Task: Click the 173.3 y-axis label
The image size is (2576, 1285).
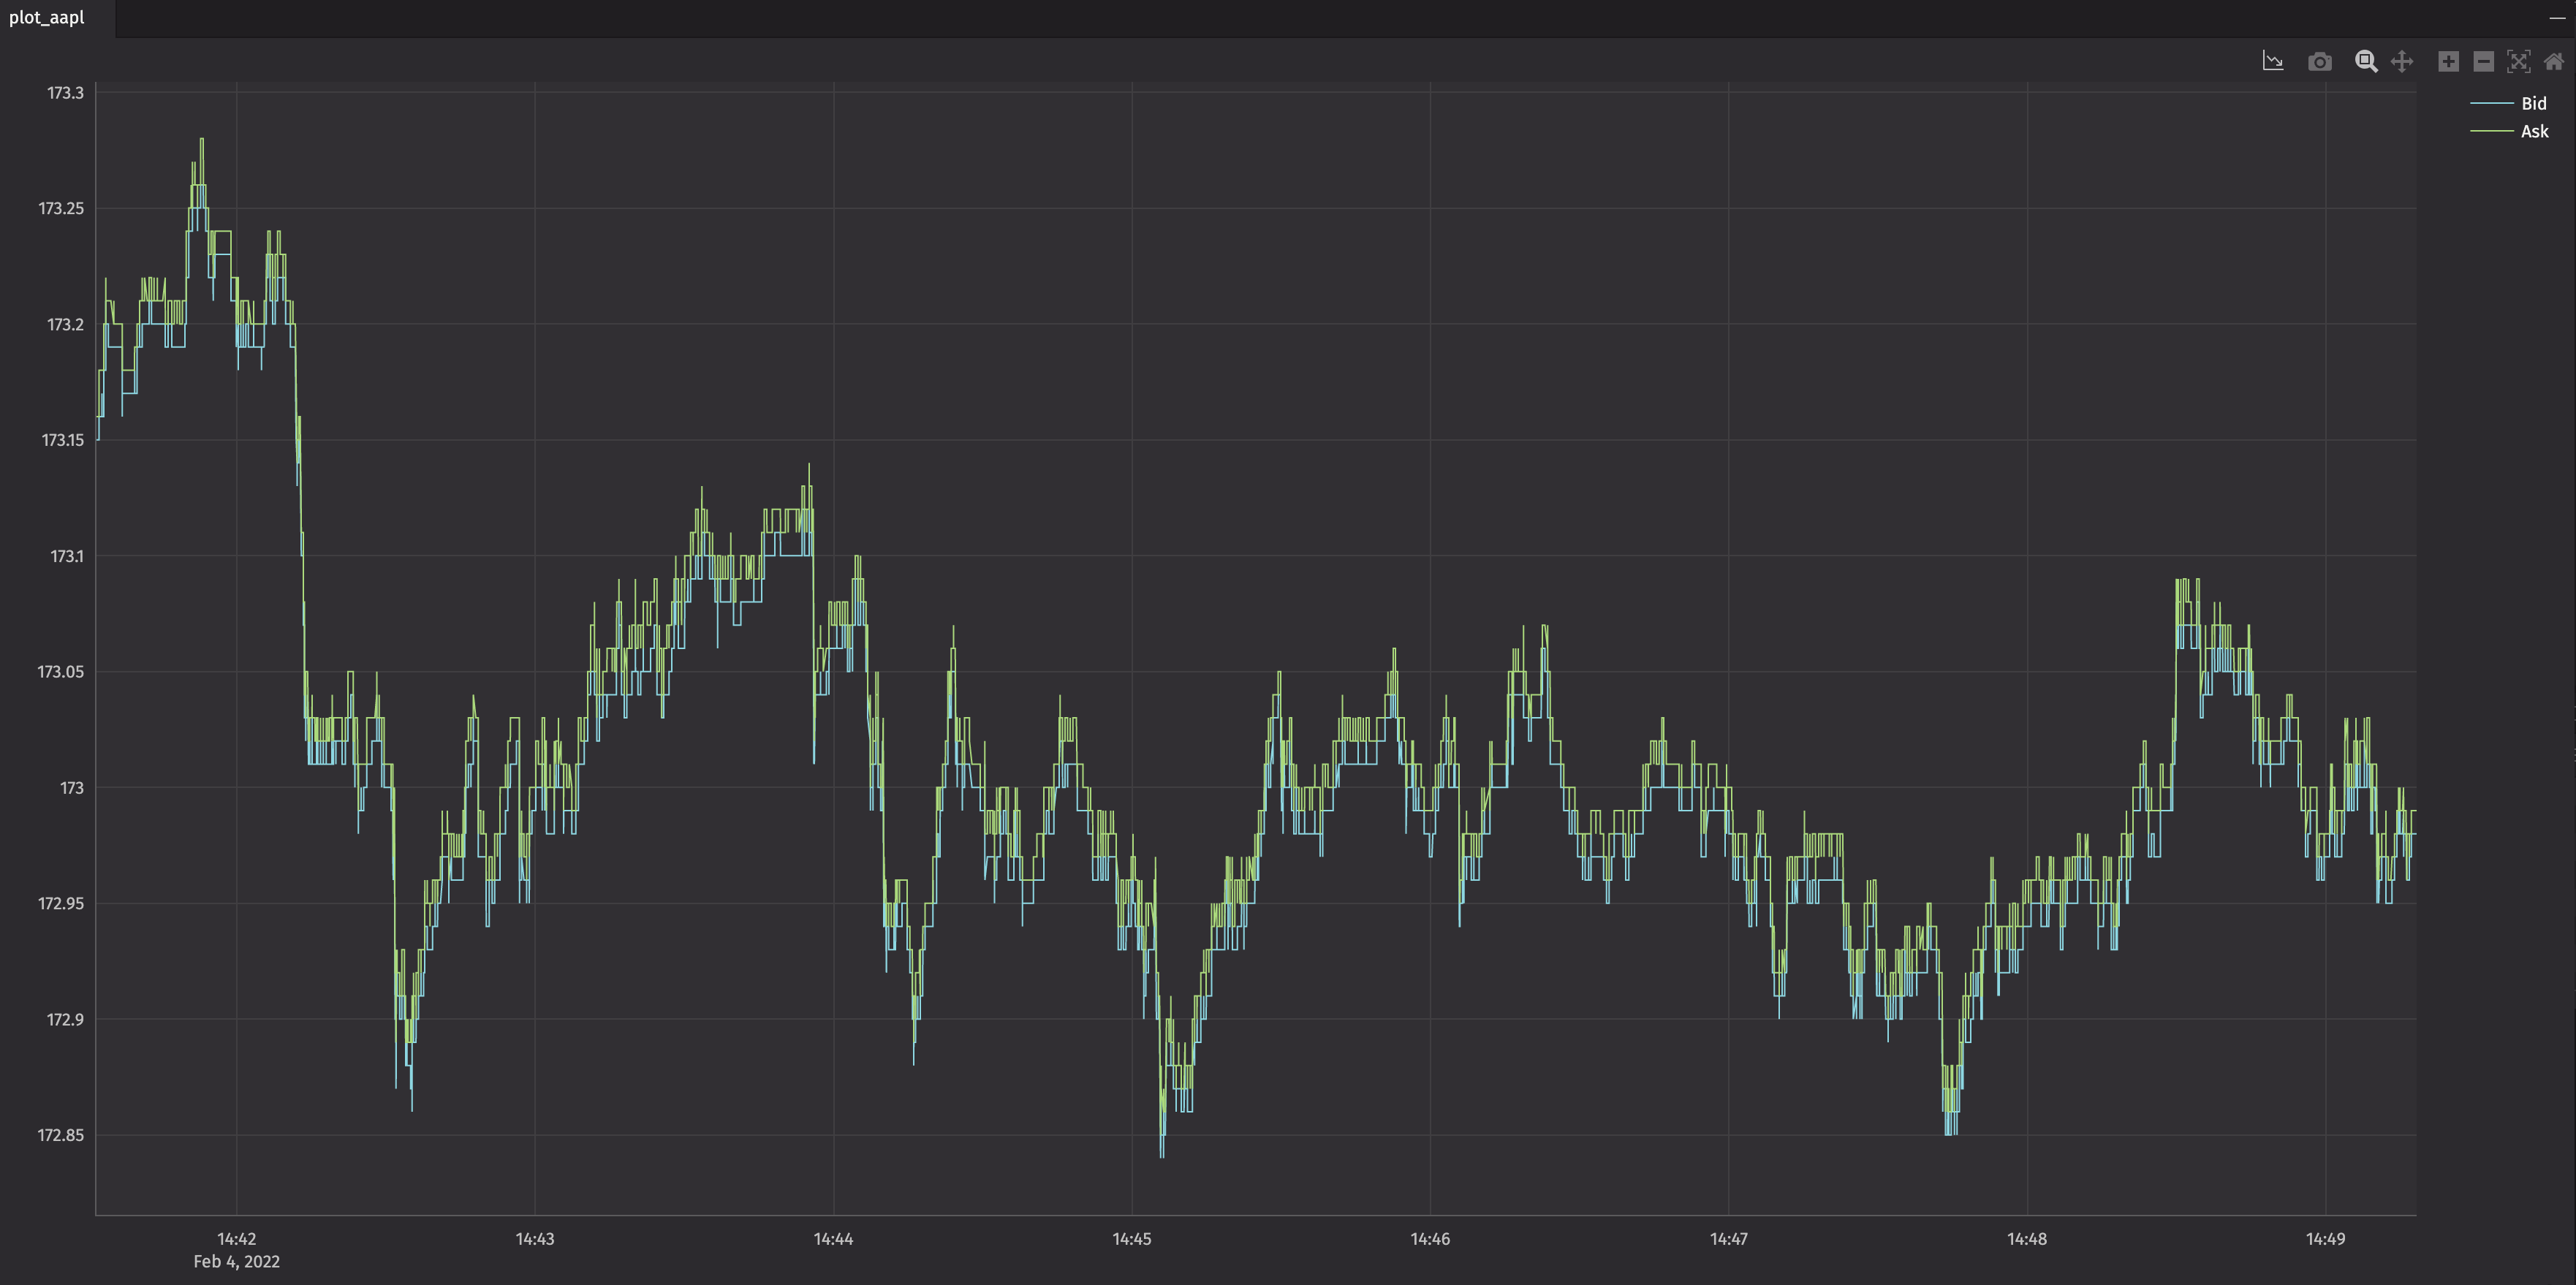Action: pyautogui.click(x=65, y=93)
